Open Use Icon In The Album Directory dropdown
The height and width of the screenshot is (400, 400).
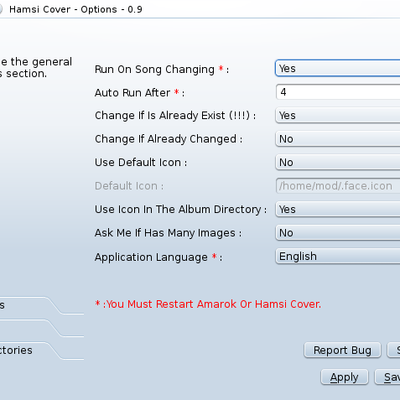point(337,209)
